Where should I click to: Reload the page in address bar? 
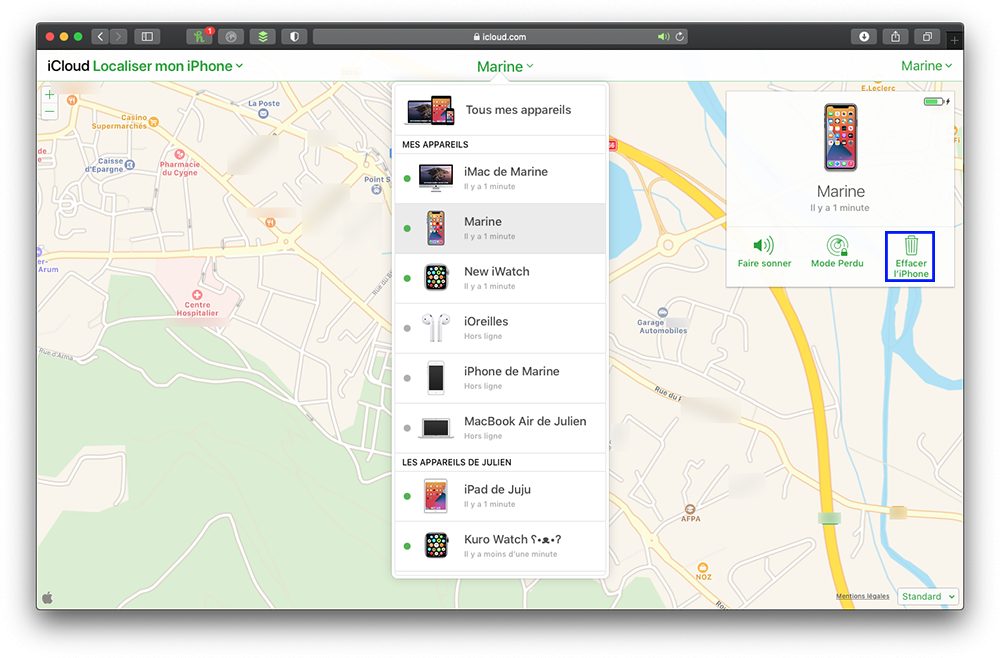coord(681,37)
